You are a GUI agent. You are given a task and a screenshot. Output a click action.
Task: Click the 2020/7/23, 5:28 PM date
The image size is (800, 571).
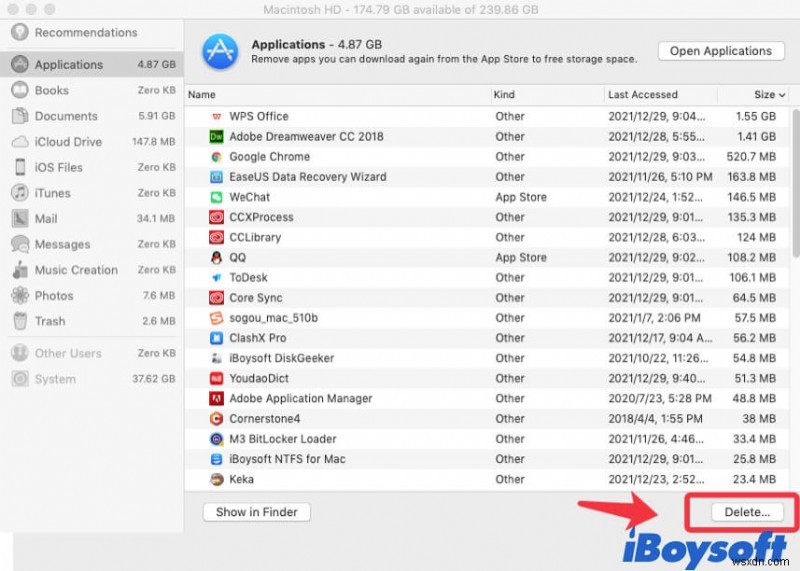click(660, 399)
